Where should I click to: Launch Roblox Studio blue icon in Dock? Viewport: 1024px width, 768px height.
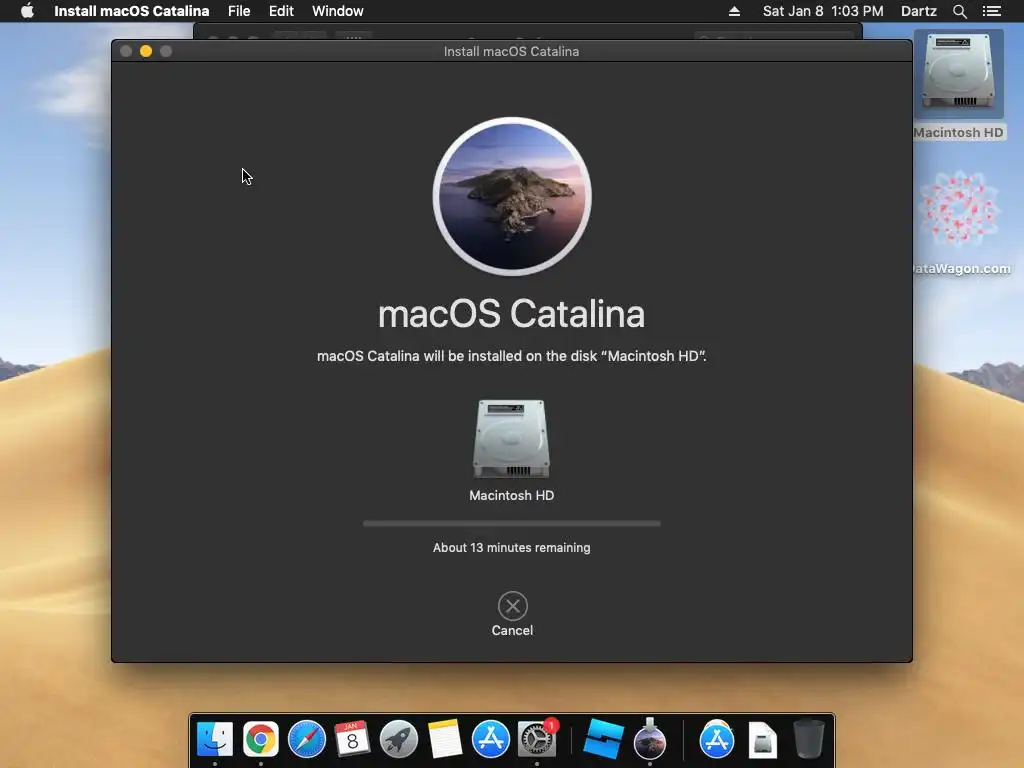[x=603, y=739]
